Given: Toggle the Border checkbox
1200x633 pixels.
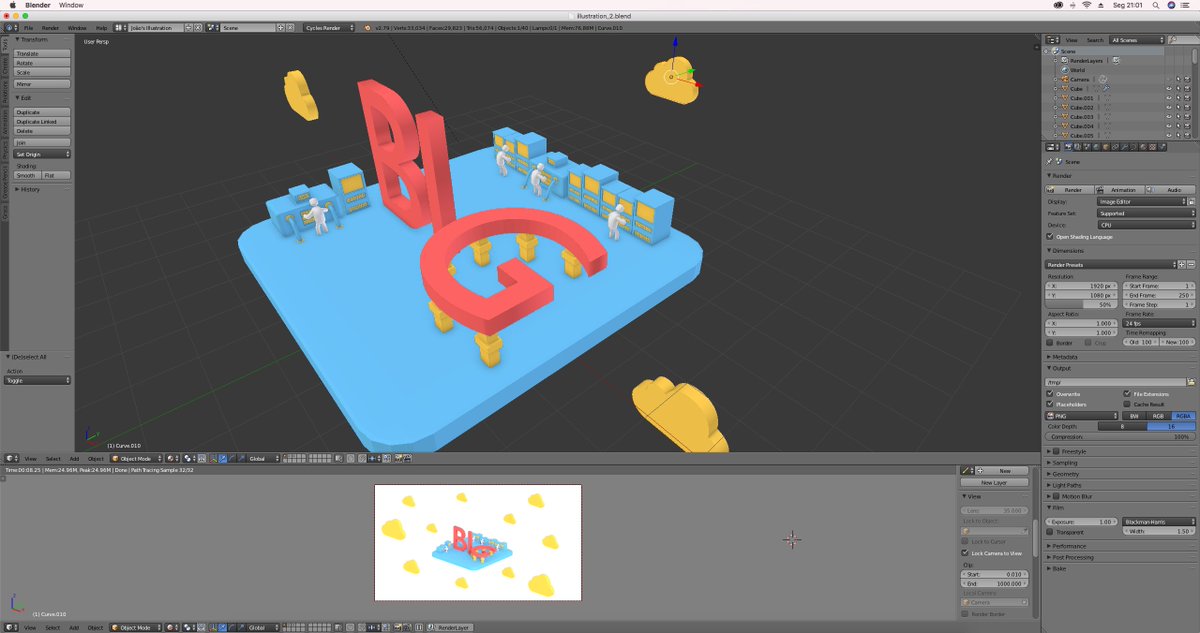Looking at the screenshot, I should coord(1051,343).
